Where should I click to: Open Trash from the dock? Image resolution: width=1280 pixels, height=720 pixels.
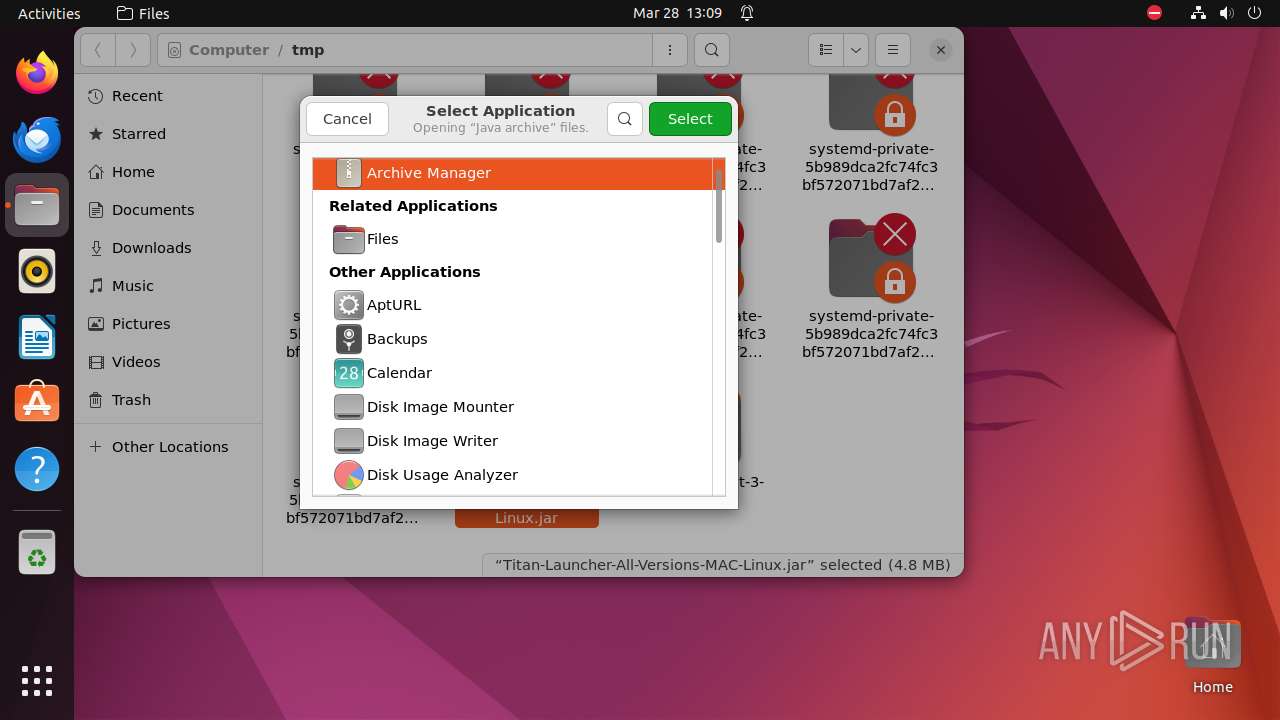[x=37, y=552]
